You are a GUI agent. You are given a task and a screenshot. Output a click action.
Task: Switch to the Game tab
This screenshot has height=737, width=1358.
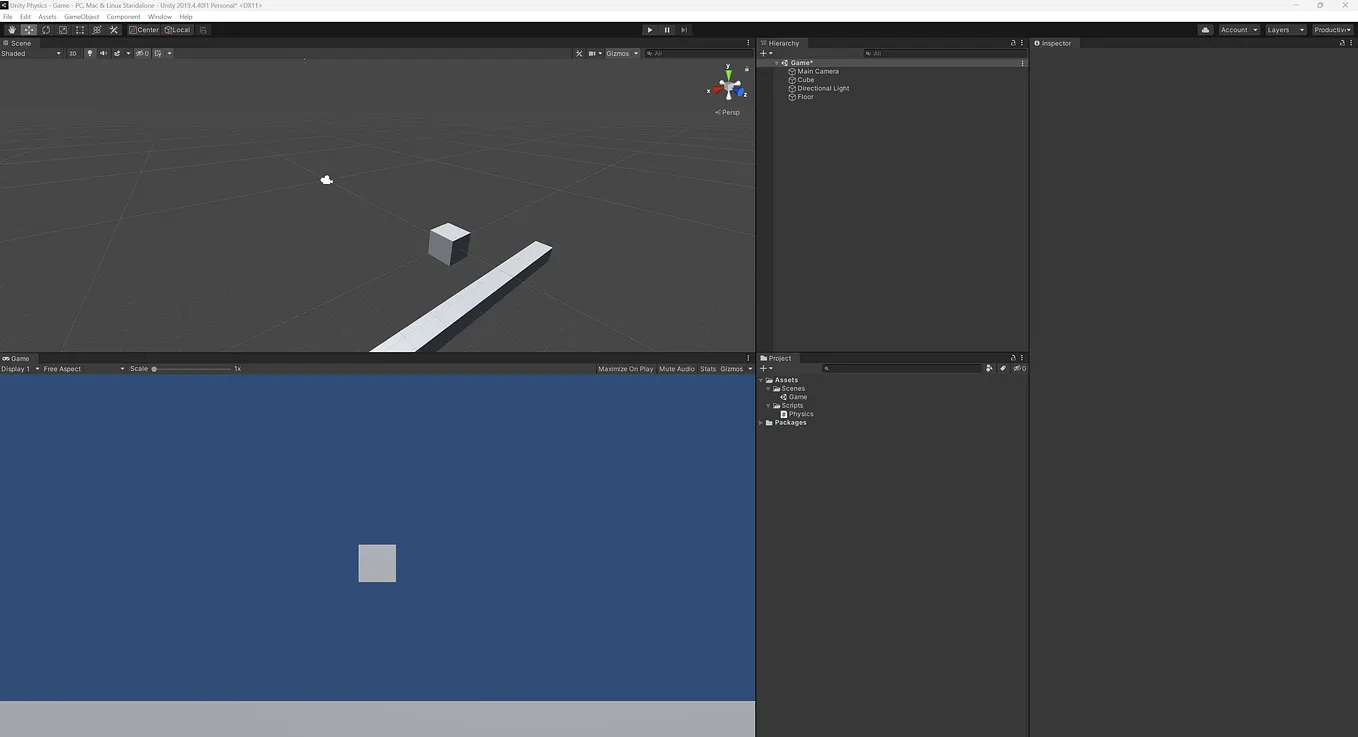pos(18,358)
